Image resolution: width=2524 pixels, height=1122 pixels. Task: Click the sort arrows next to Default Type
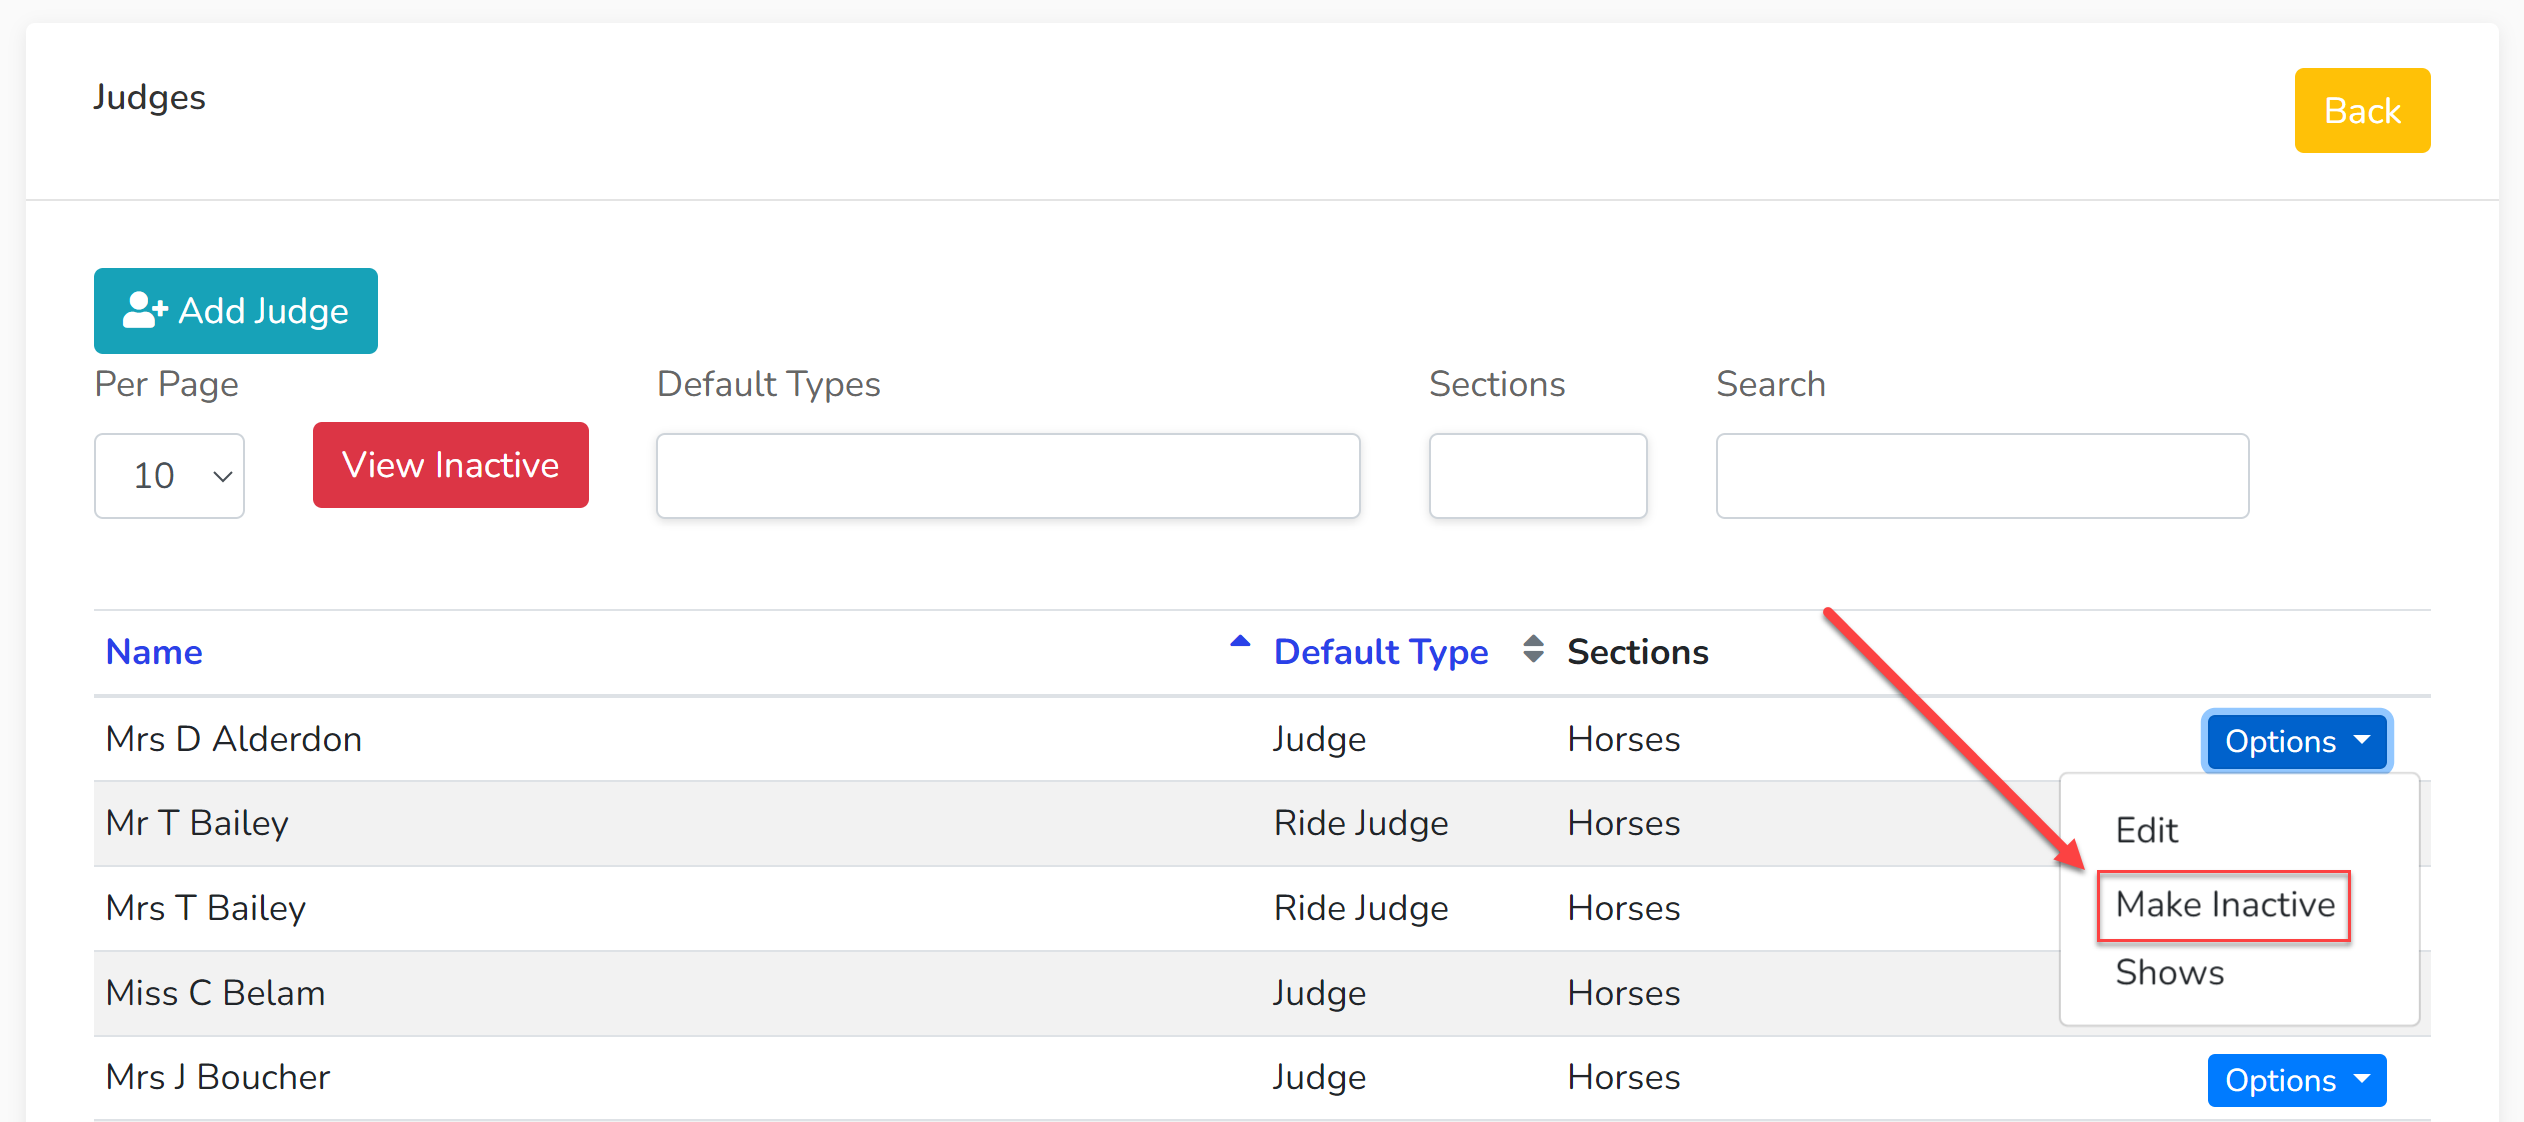click(x=1533, y=649)
